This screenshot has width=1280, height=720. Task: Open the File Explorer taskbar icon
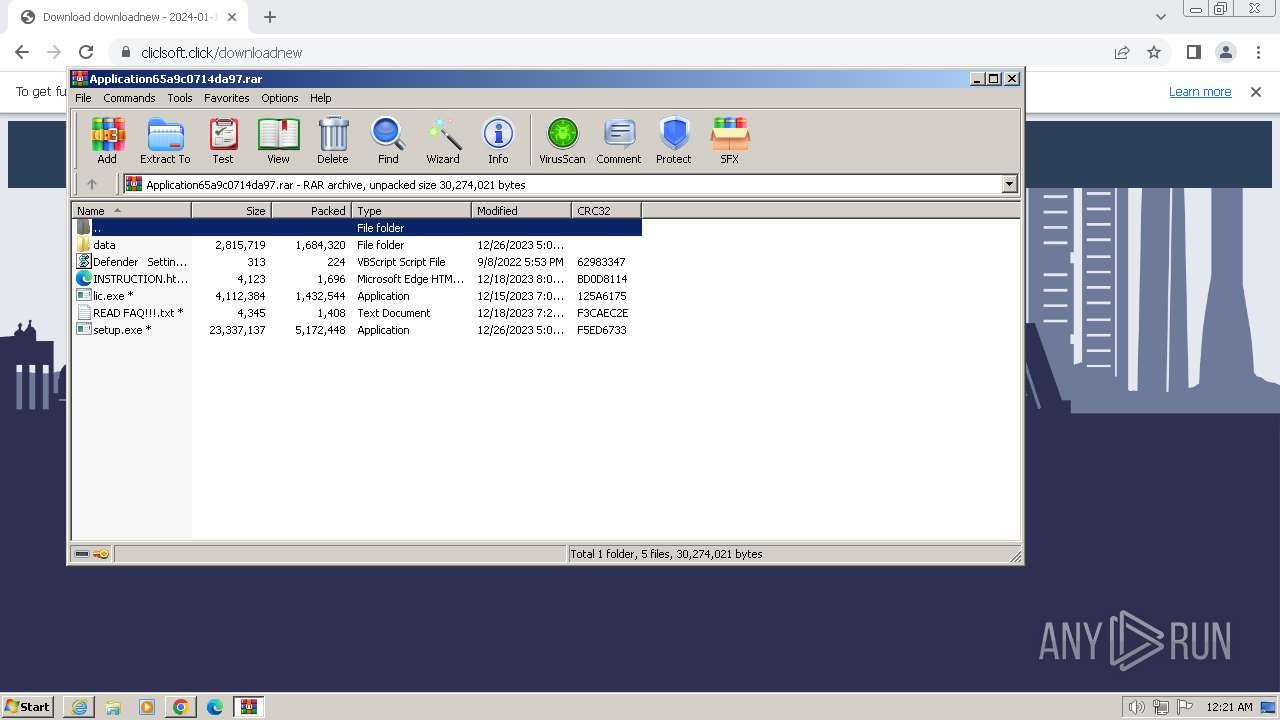(x=113, y=706)
